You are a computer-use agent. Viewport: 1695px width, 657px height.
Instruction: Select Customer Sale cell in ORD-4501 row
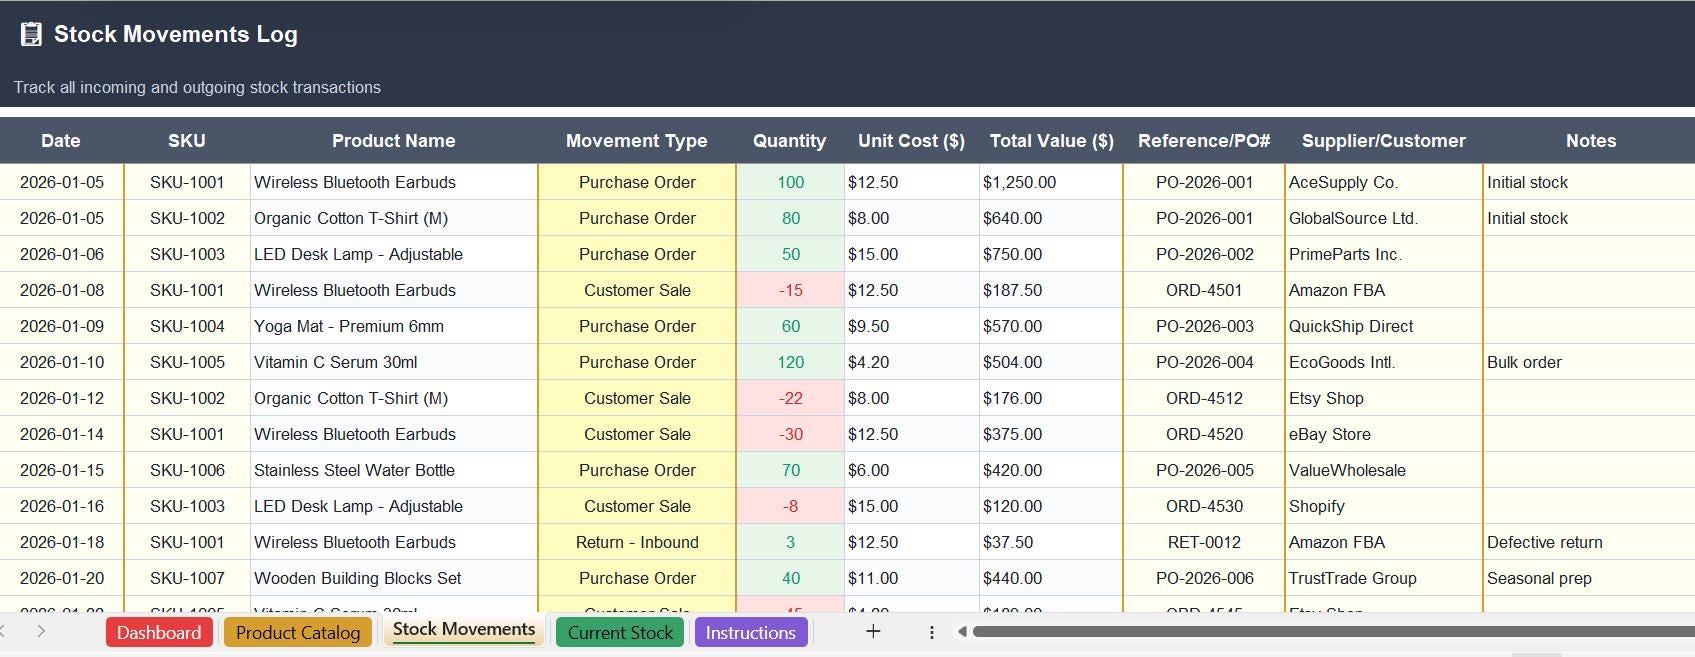click(637, 290)
